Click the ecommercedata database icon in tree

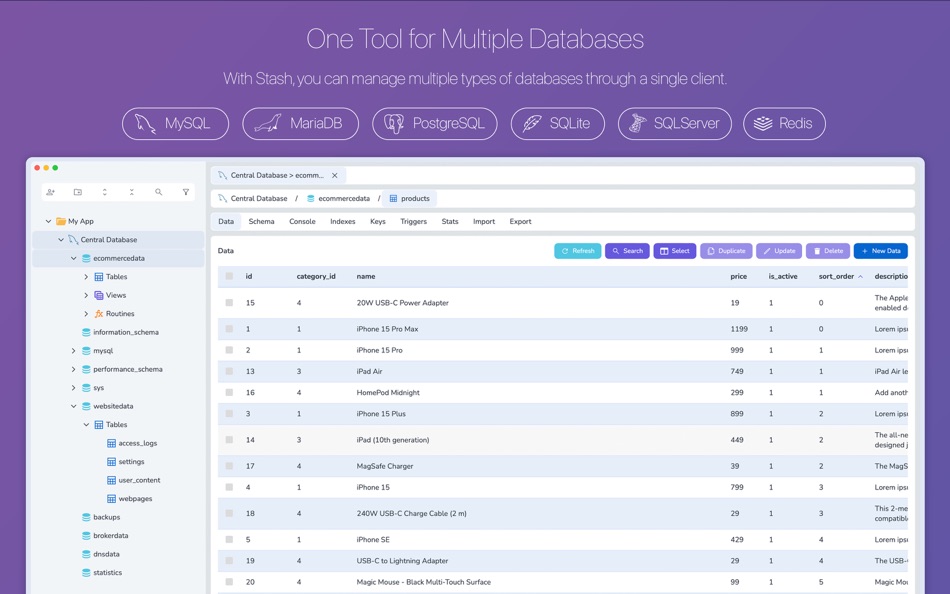pyautogui.click(x=86, y=258)
